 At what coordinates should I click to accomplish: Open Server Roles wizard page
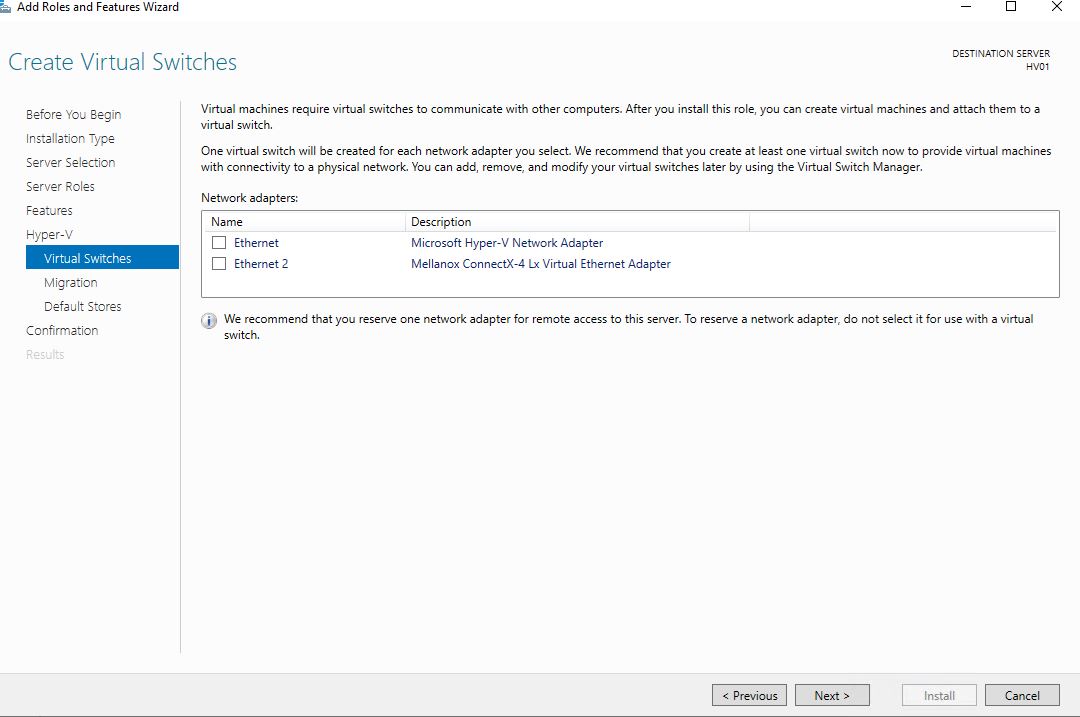[x=60, y=187]
